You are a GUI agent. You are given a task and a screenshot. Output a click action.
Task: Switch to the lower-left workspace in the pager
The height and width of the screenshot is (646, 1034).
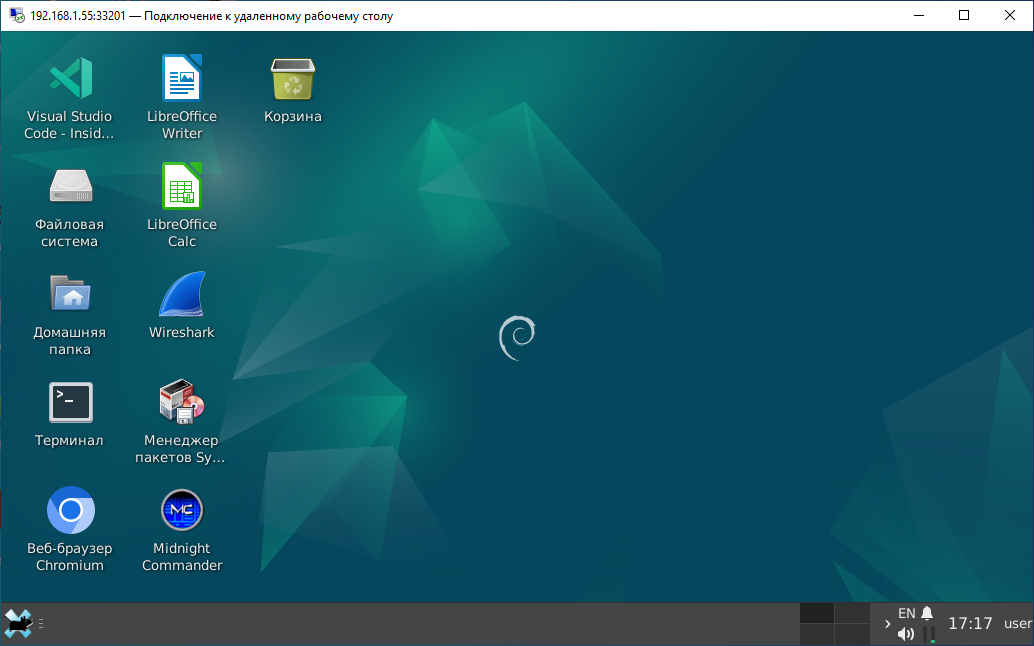pos(817,634)
